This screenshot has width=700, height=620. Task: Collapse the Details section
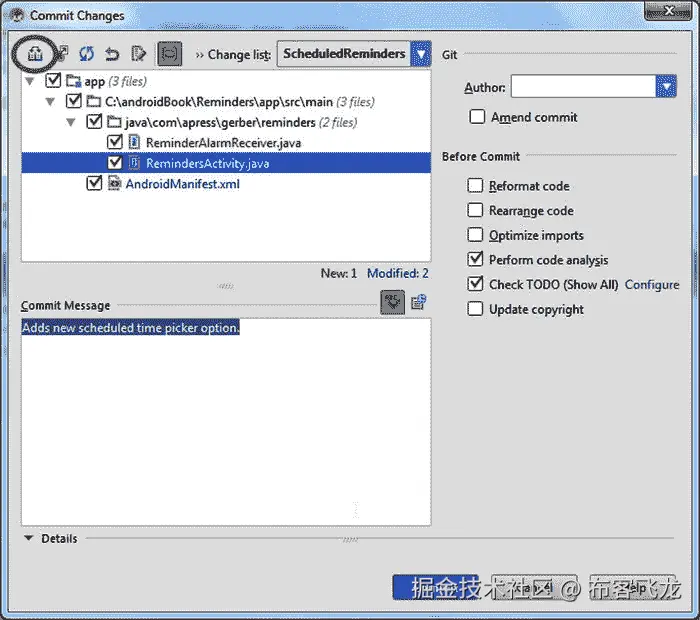click(x=29, y=538)
